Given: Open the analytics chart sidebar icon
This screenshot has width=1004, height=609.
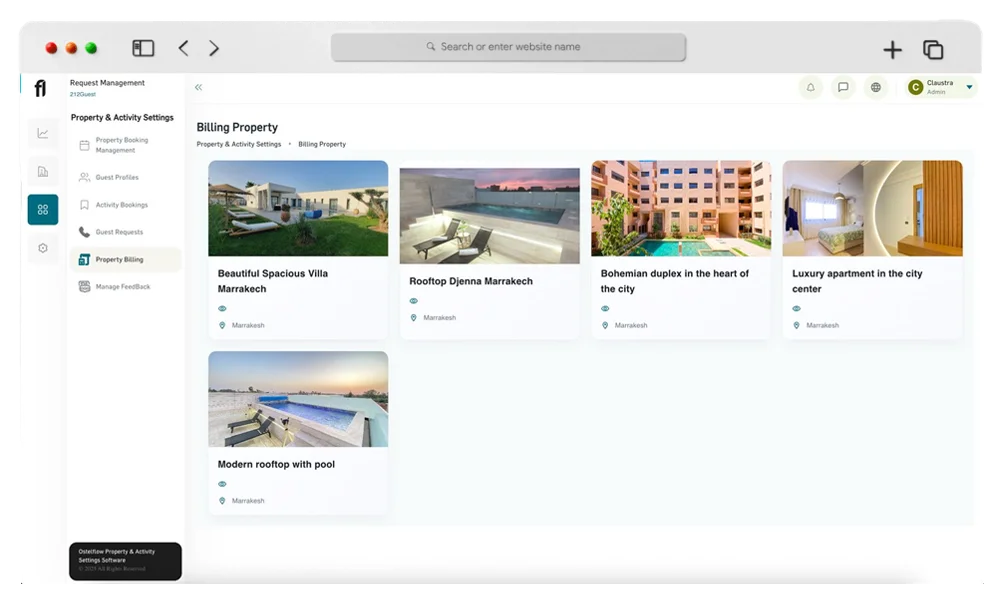Looking at the screenshot, I should [x=43, y=133].
